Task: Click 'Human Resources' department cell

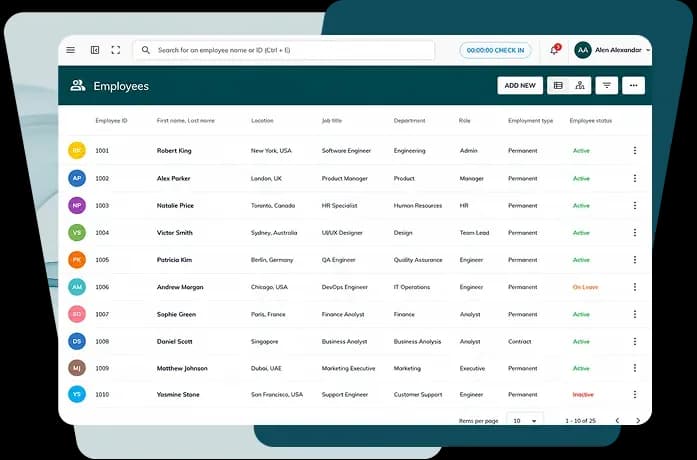Action: pyautogui.click(x=418, y=205)
